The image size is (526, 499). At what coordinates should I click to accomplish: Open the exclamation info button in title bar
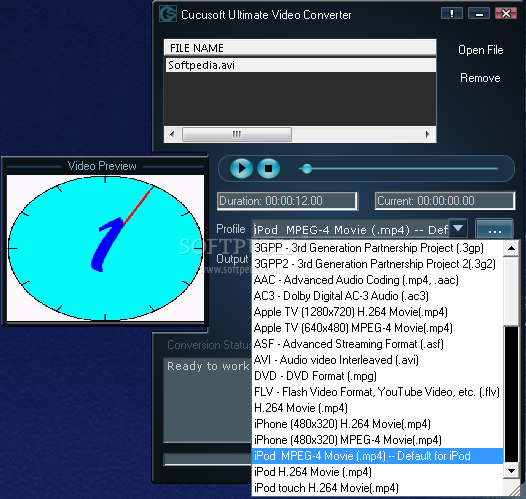452,13
